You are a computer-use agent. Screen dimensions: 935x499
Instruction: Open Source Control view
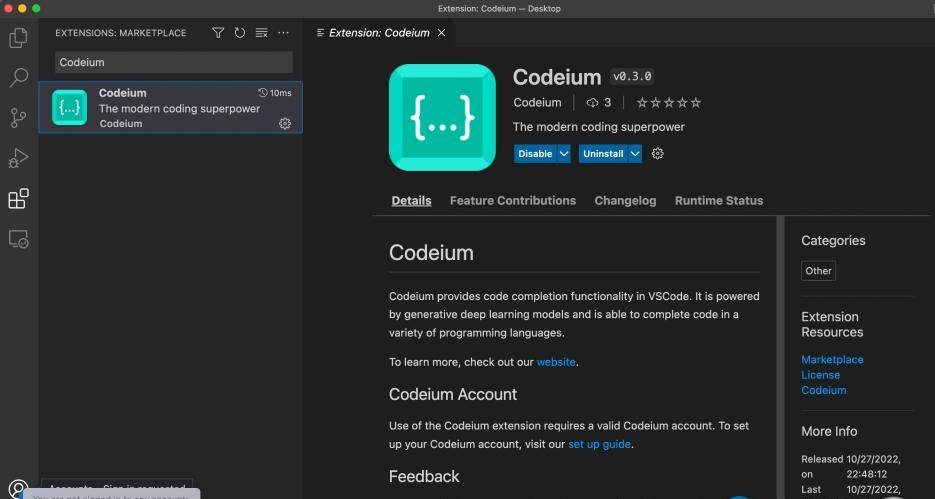tap(18, 117)
